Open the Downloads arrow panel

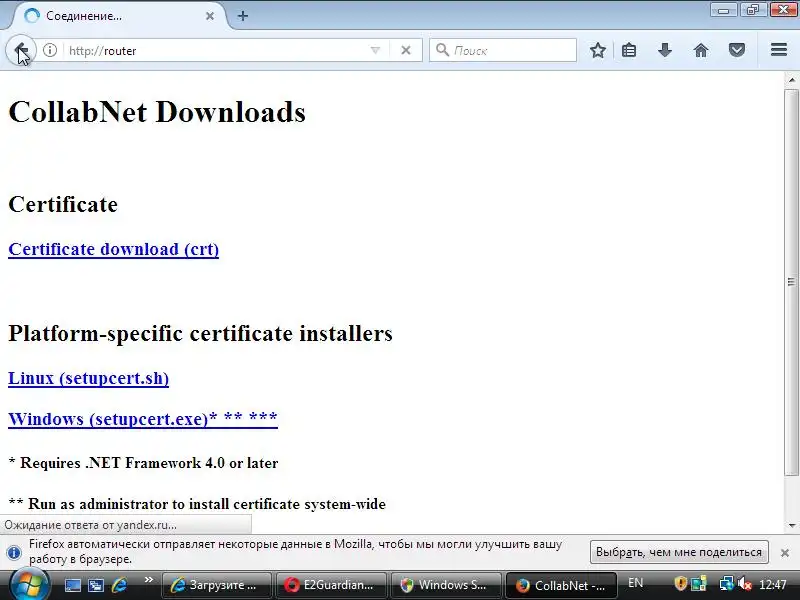[665, 50]
